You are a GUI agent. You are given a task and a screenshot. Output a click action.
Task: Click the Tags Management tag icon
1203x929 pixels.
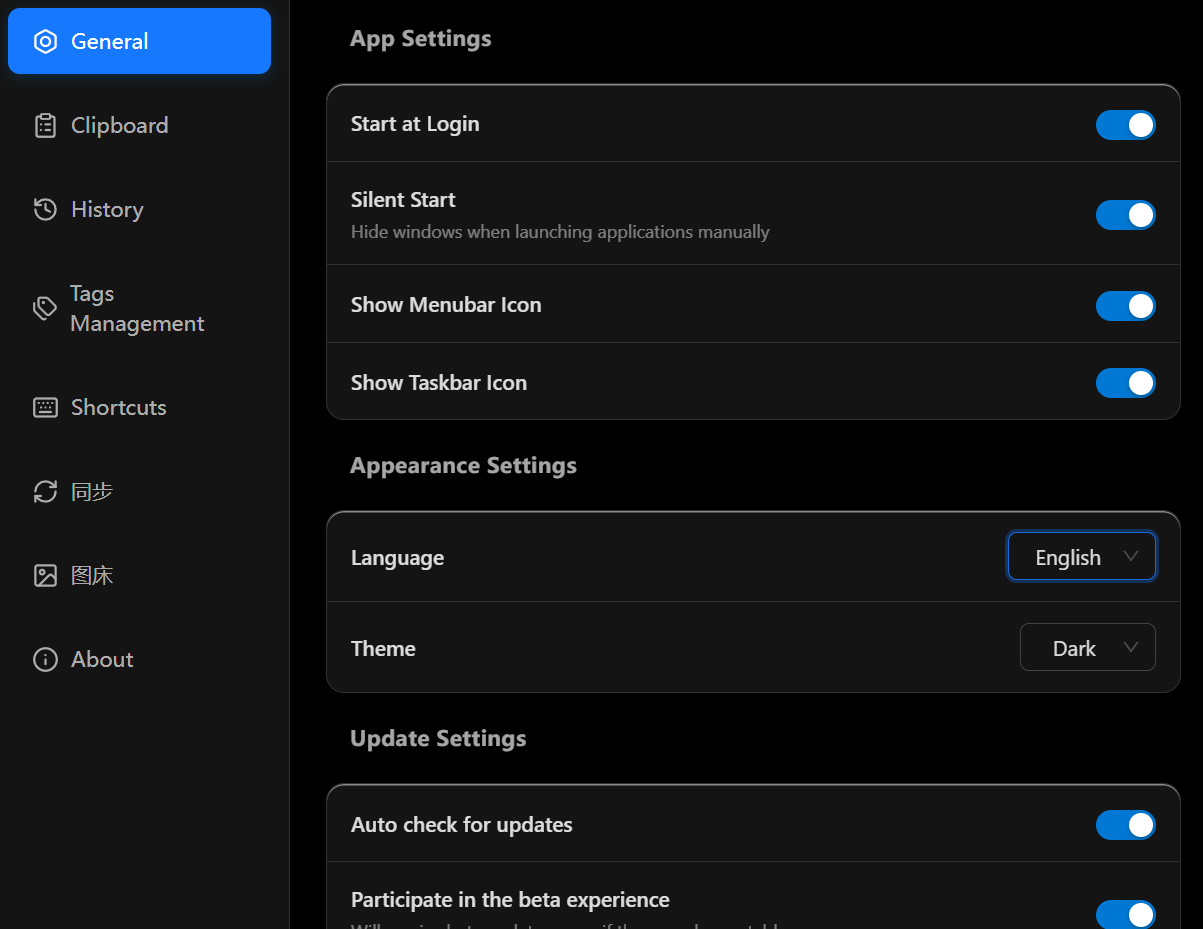45,308
